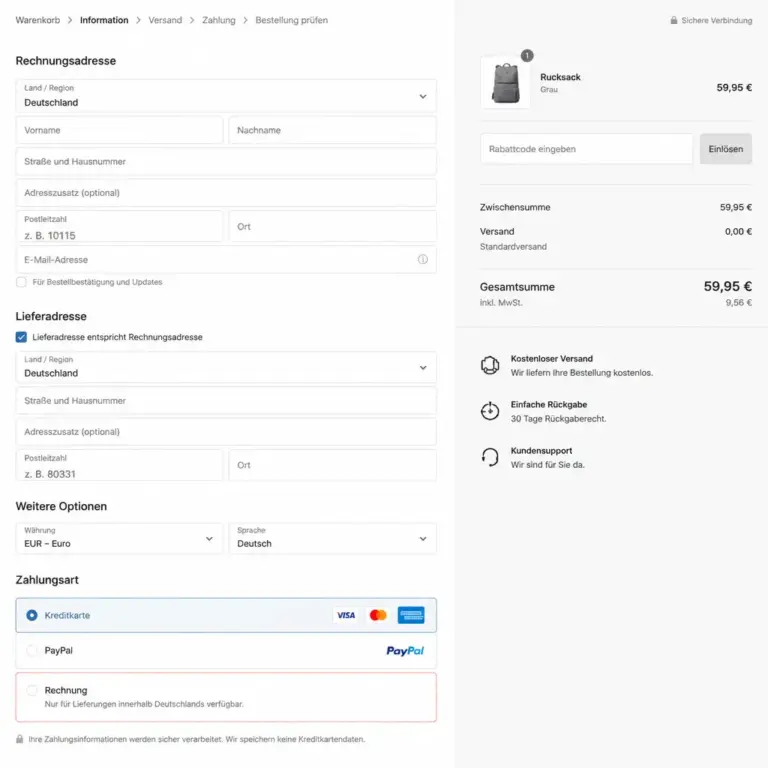Open the Währung dropdown
Screen dimensions: 768x768
(x=119, y=538)
